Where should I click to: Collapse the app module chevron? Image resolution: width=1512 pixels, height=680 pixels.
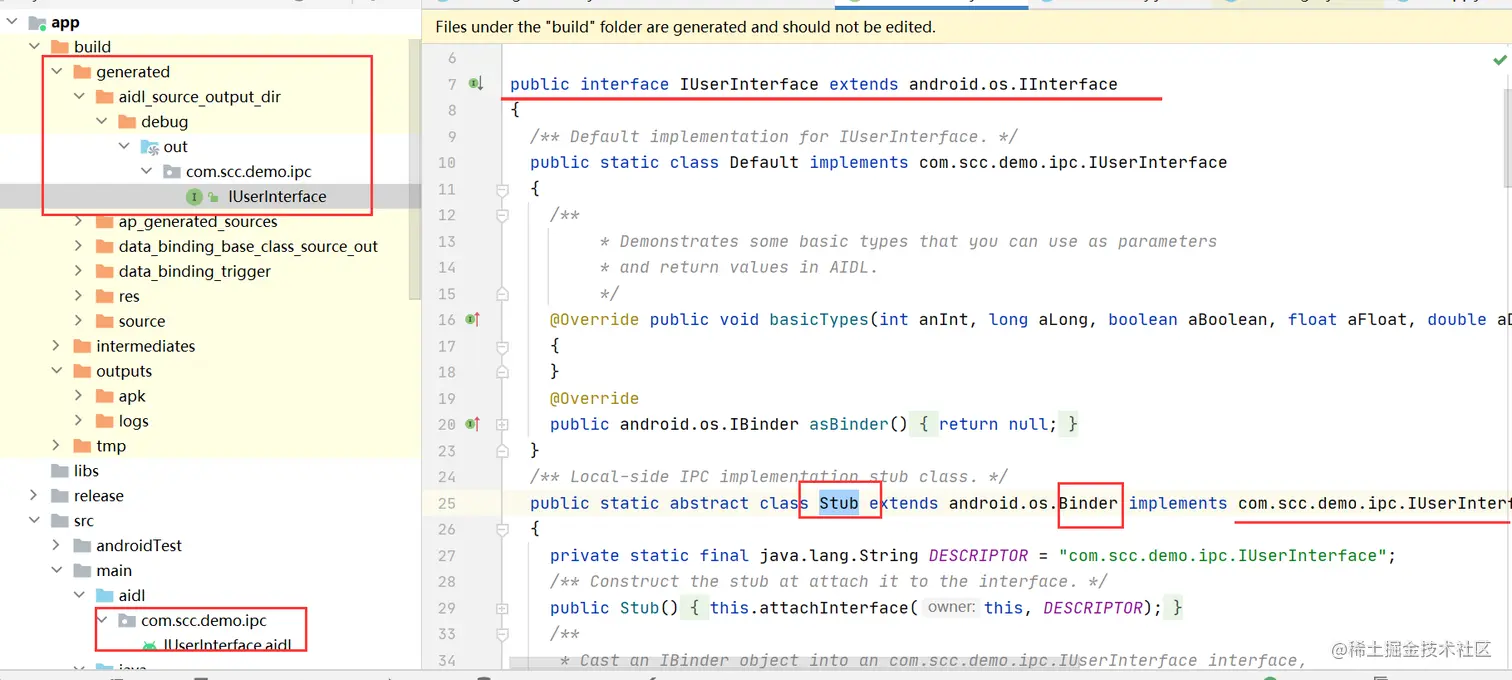[x=13, y=23]
